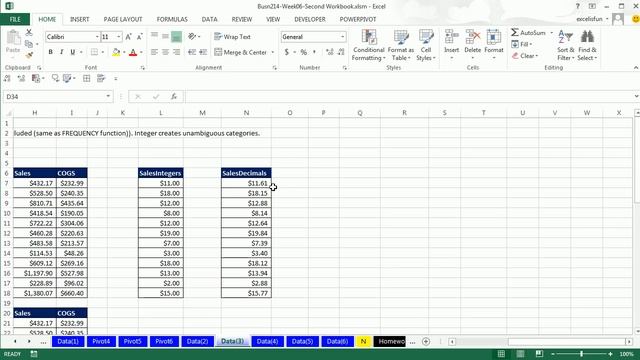This screenshot has height=360, width=640.
Task: Open the Data(4) sheet tab
Action: 267,341
